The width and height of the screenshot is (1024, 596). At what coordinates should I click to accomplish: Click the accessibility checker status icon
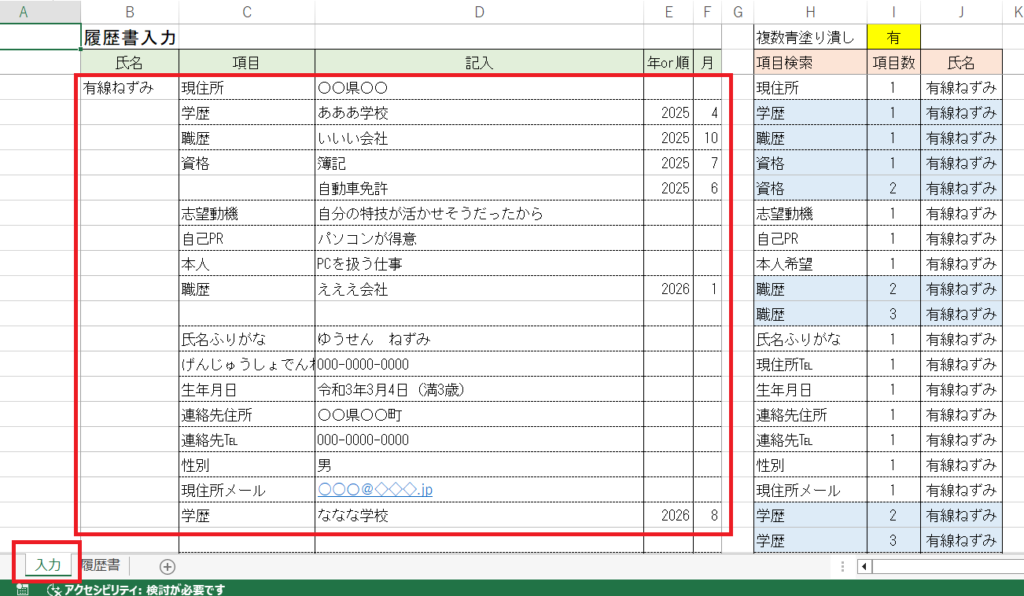pyautogui.click(x=53, y=589)
